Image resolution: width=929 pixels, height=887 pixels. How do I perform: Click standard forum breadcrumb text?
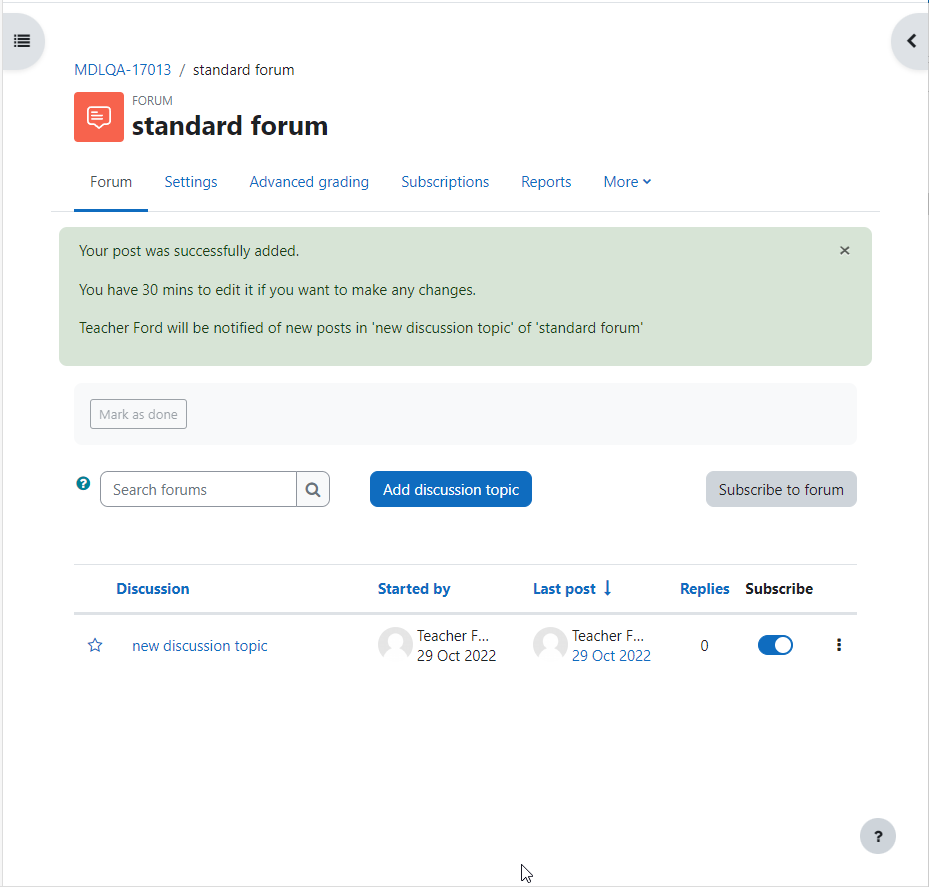point(244,70)
